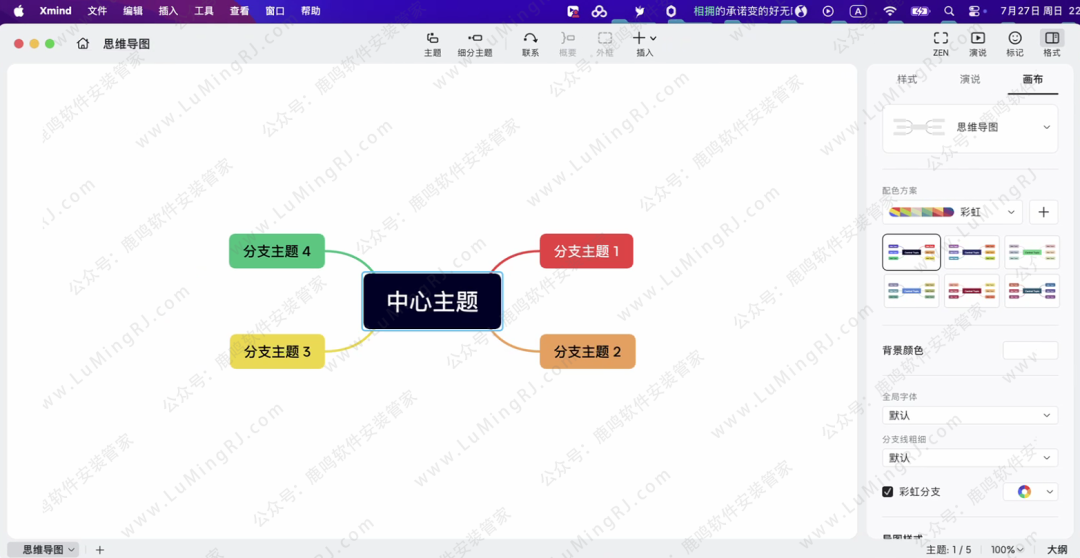Open the 100% zoom dropdown
The image size is (1080, 558).
1007,549
